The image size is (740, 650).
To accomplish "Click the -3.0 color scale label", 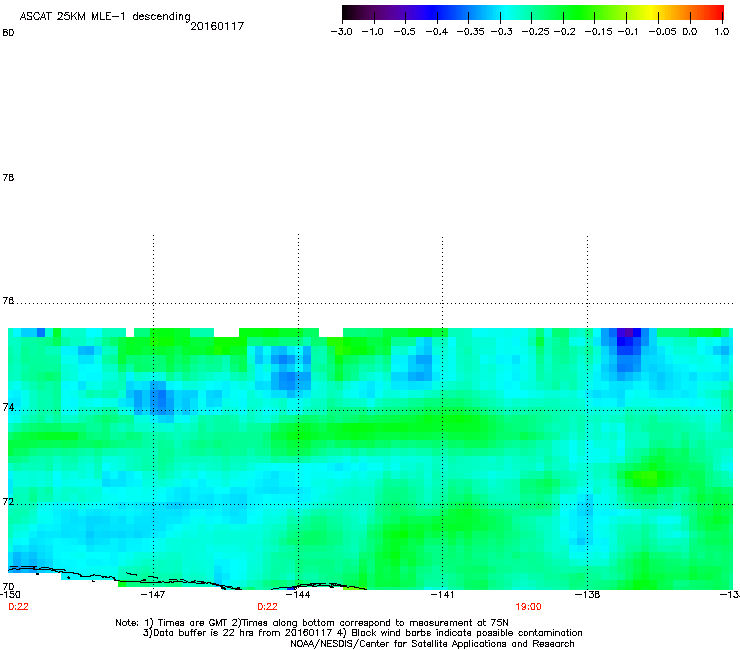I will pyautogui.click(x=341, y=32).
